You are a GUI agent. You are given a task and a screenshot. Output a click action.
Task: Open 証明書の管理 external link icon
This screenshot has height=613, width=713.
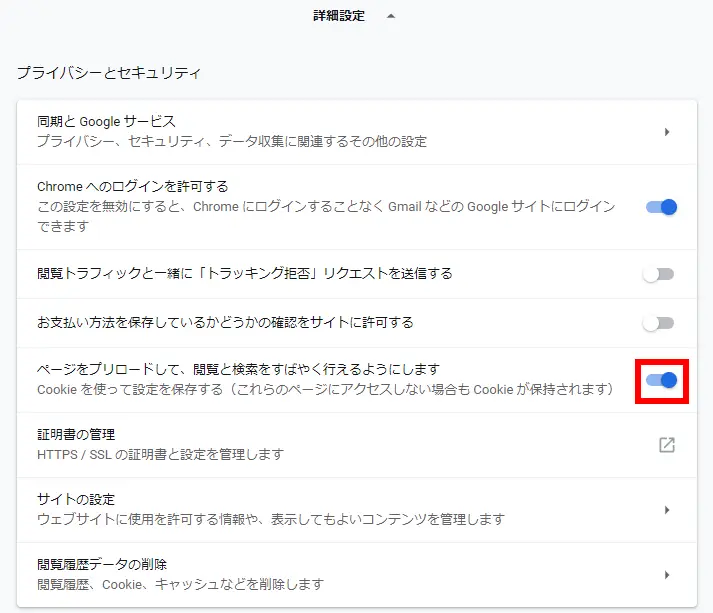click(667, 445)
